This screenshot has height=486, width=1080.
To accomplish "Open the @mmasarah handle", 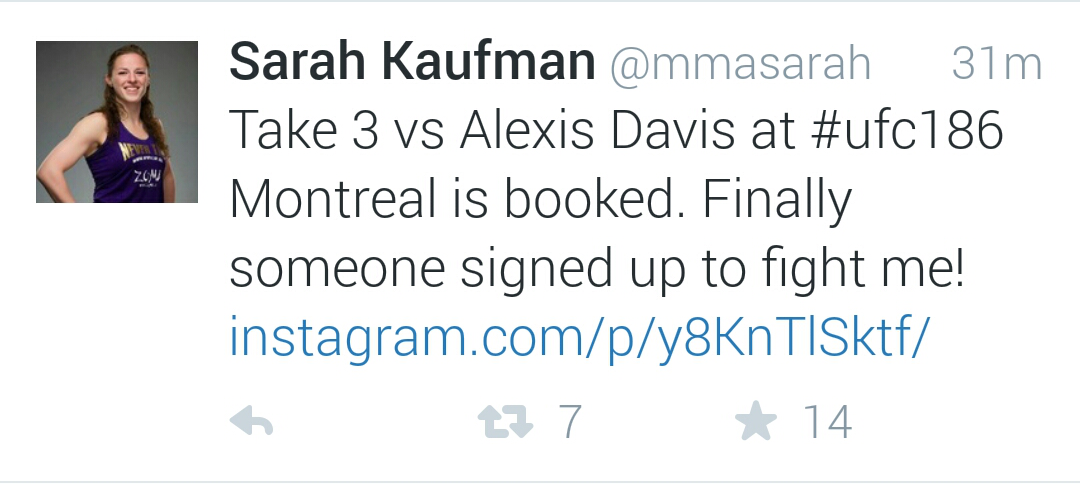I will click(x=740, y=66).
